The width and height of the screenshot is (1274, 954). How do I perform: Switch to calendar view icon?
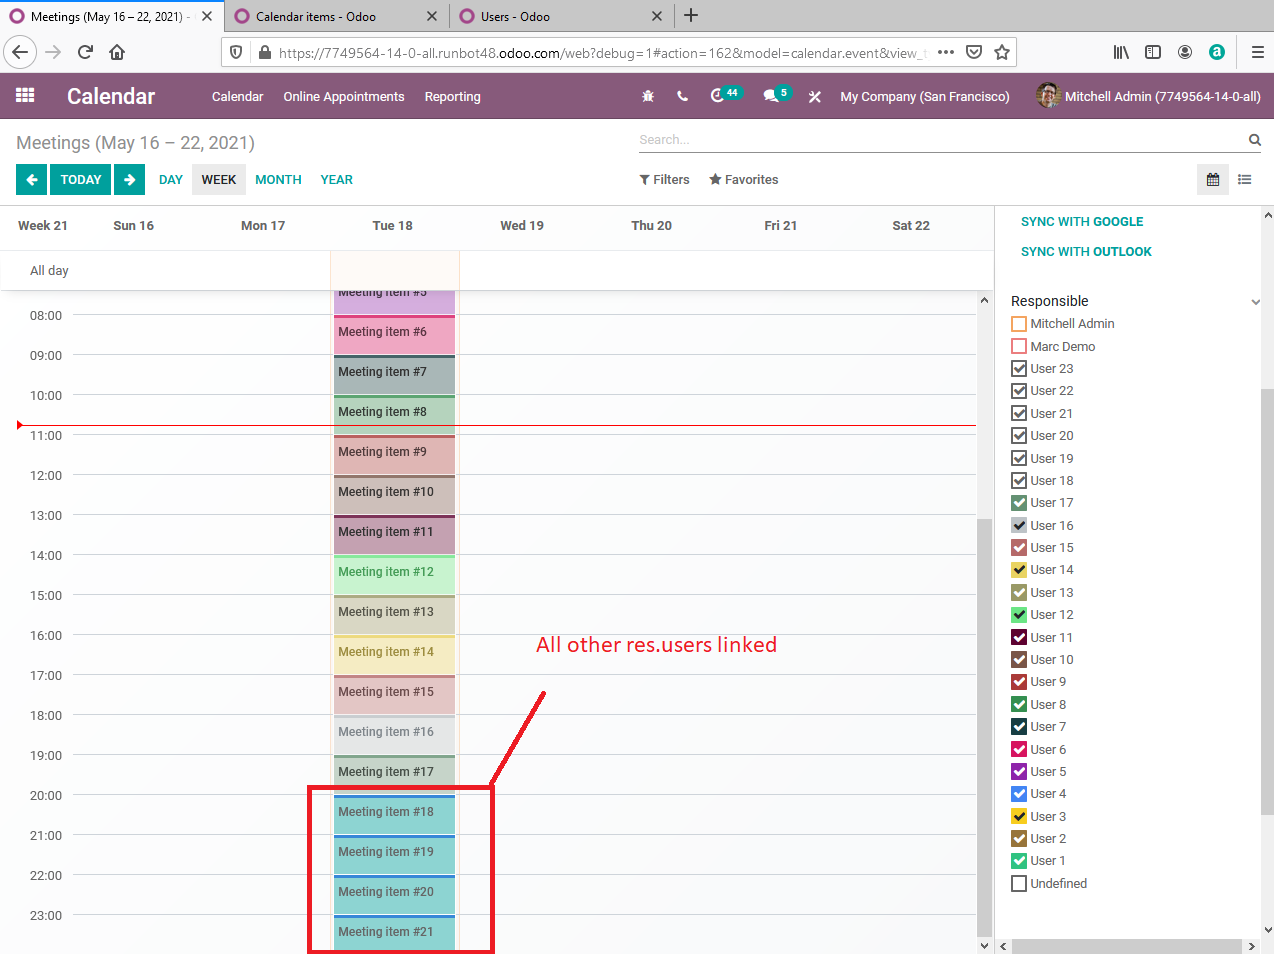(x=1212, y=179)
